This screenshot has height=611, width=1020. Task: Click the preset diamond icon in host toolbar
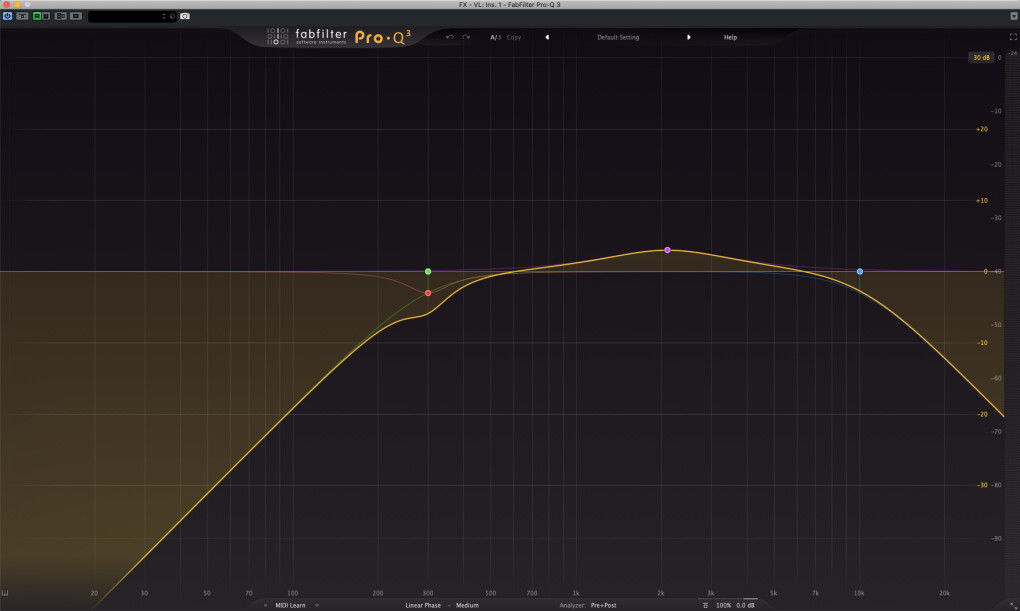pos(172,16)
